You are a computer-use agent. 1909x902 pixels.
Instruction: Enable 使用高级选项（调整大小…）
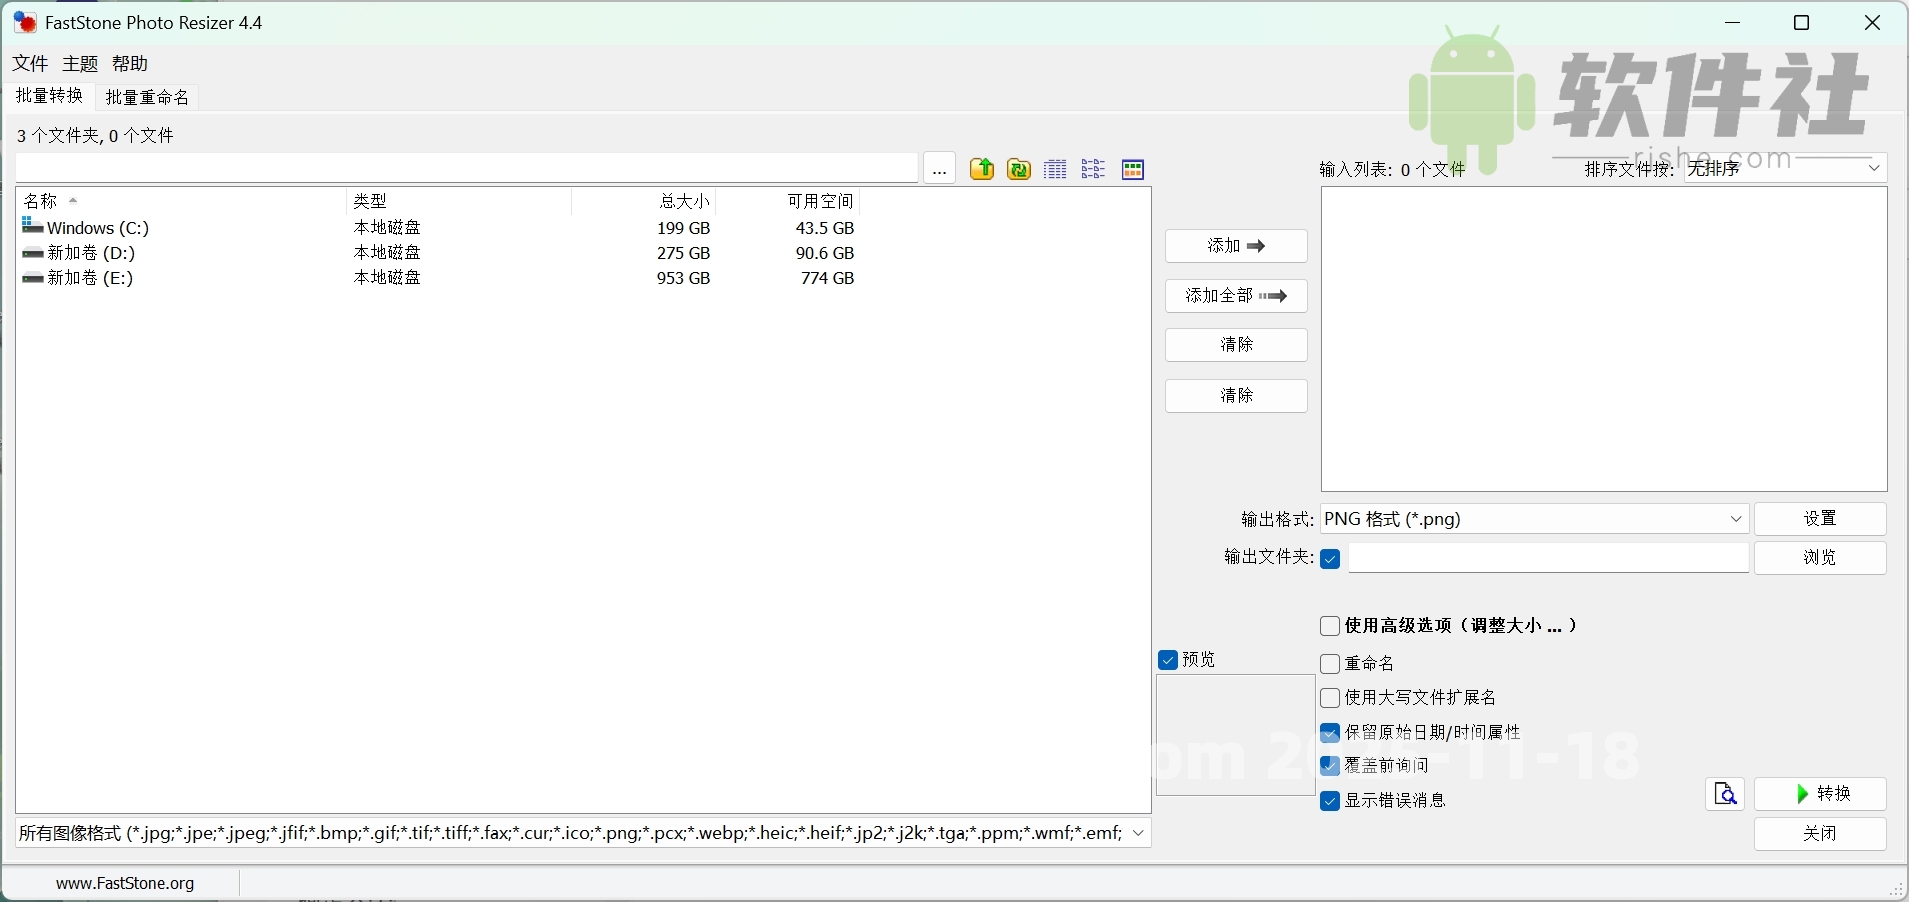(x=1330, y=626)
